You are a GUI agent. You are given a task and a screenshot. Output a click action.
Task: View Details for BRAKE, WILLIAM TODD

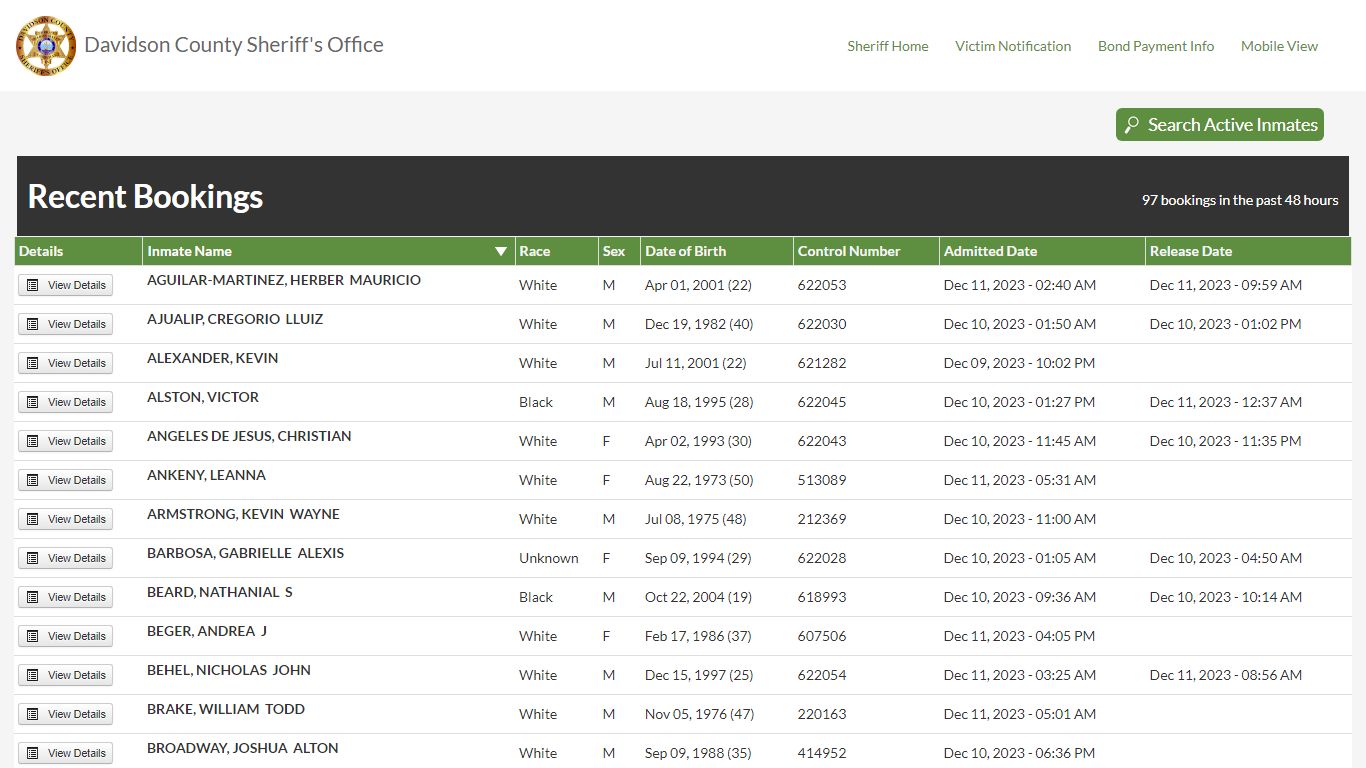point(66,714)
